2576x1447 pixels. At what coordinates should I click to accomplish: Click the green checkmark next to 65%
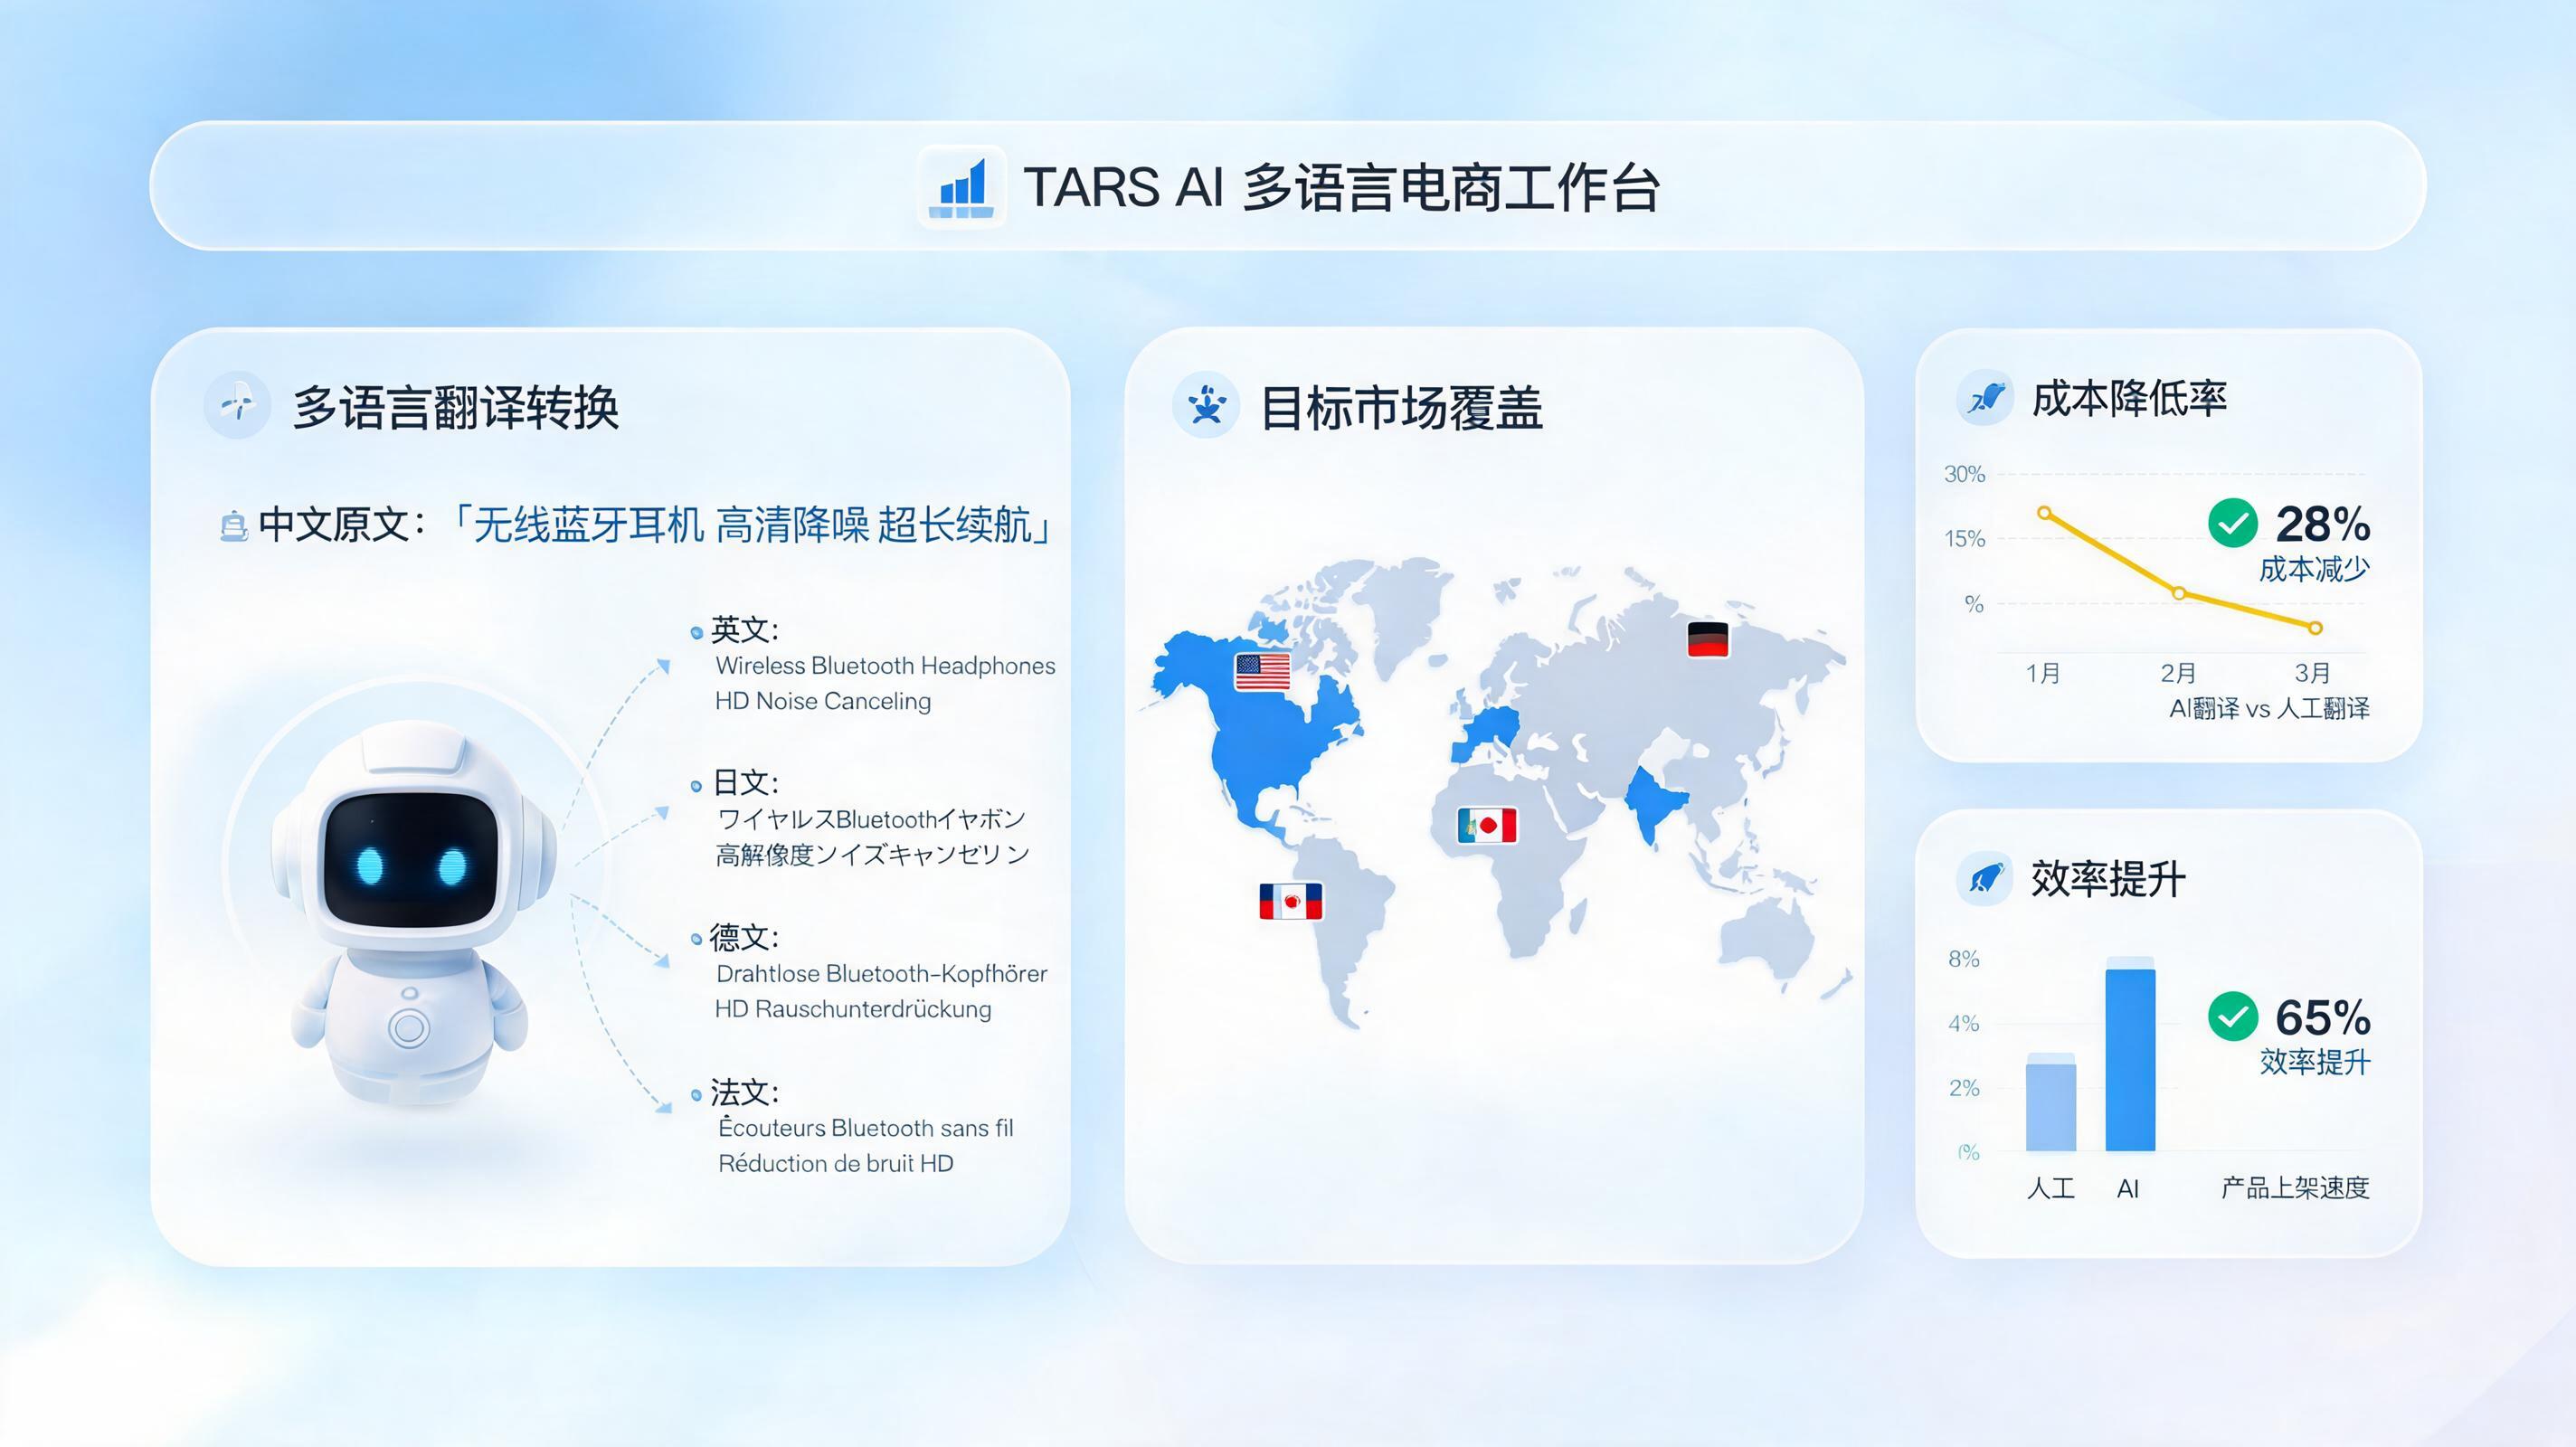(2232, 1016)
